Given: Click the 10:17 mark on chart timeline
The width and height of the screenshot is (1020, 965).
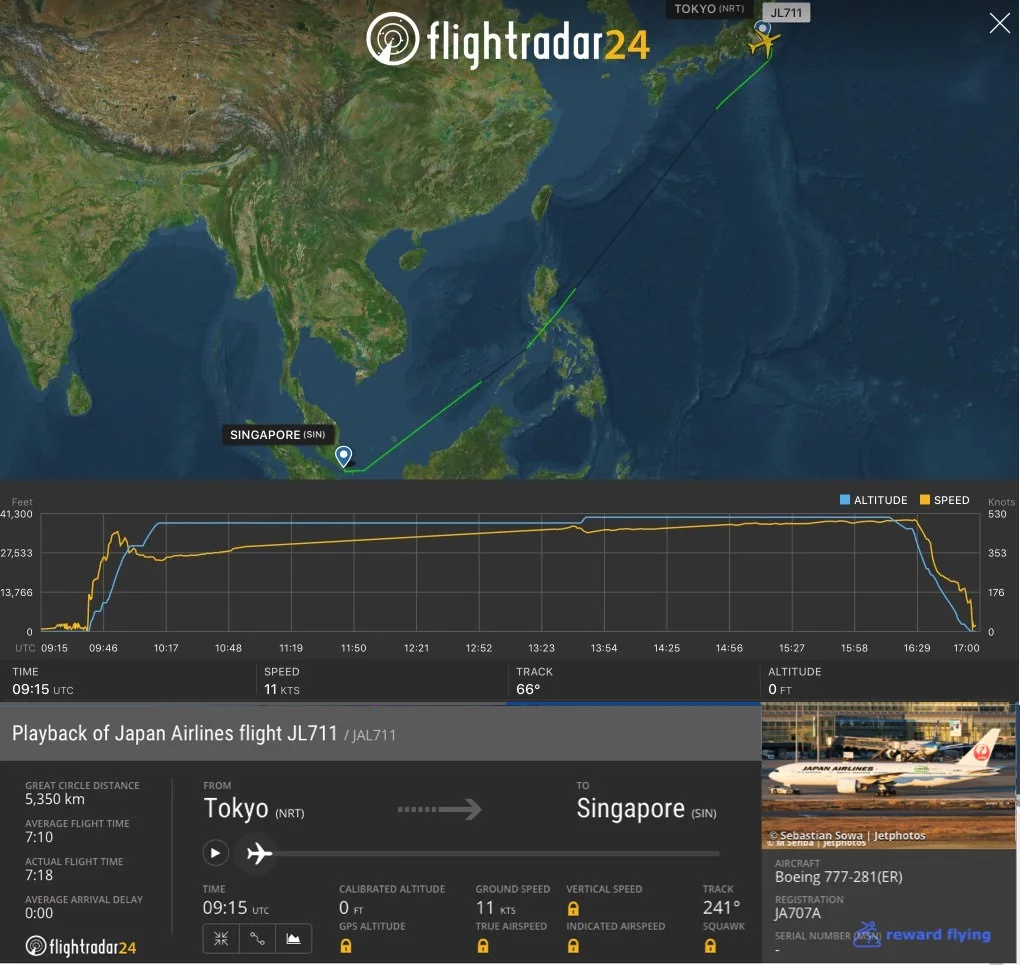Looking at the screenshot, I should pos(166,648).
